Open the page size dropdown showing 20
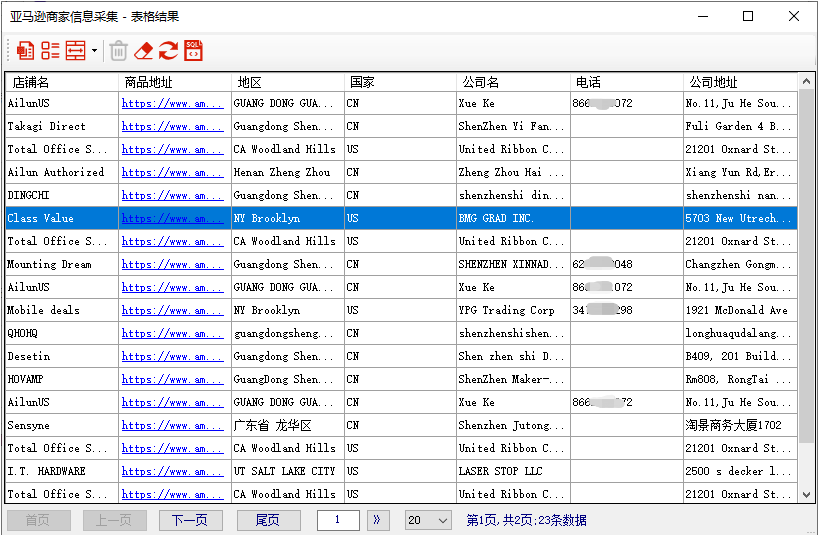The height and width of the screenshot is (537, 818). coord(428,520)
